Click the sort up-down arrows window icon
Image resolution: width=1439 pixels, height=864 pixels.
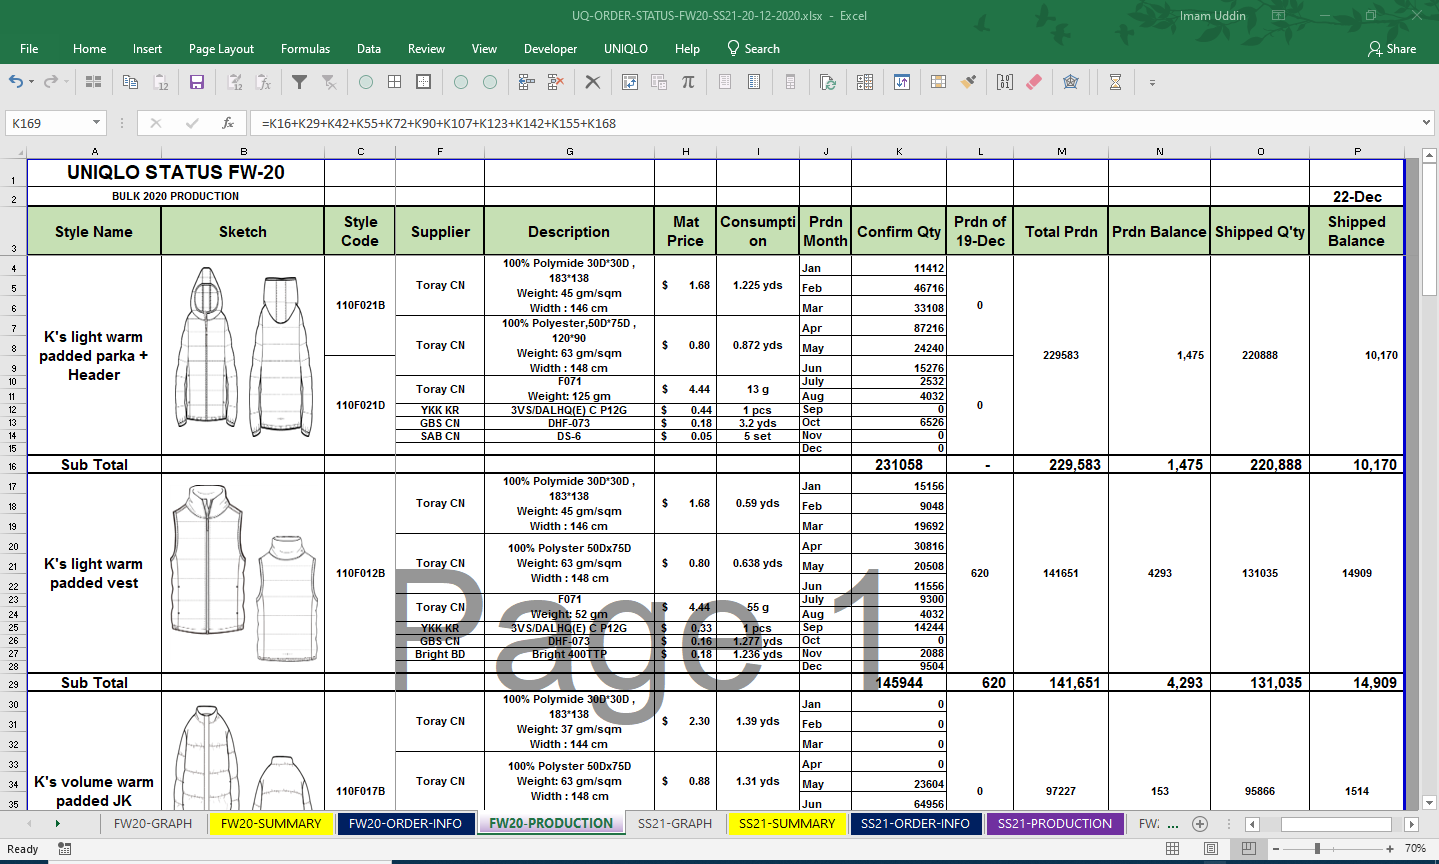tap(902, 82)
